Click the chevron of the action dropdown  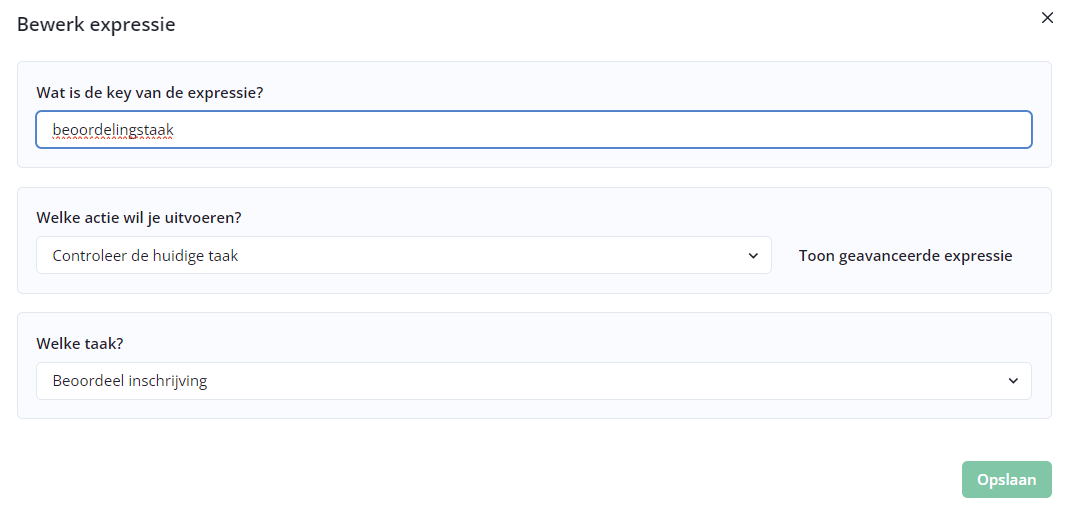(753, 255)
